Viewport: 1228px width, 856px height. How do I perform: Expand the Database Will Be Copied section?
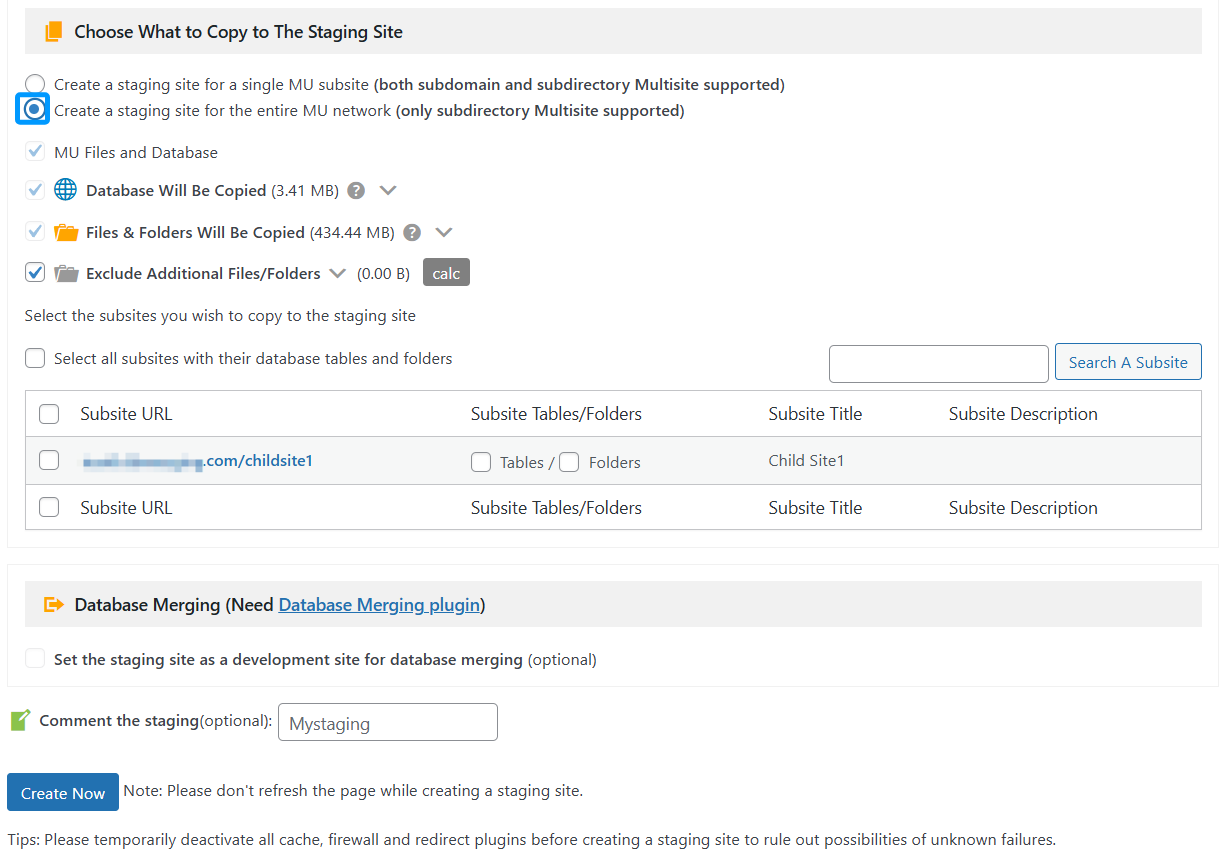tap(388, 190)
